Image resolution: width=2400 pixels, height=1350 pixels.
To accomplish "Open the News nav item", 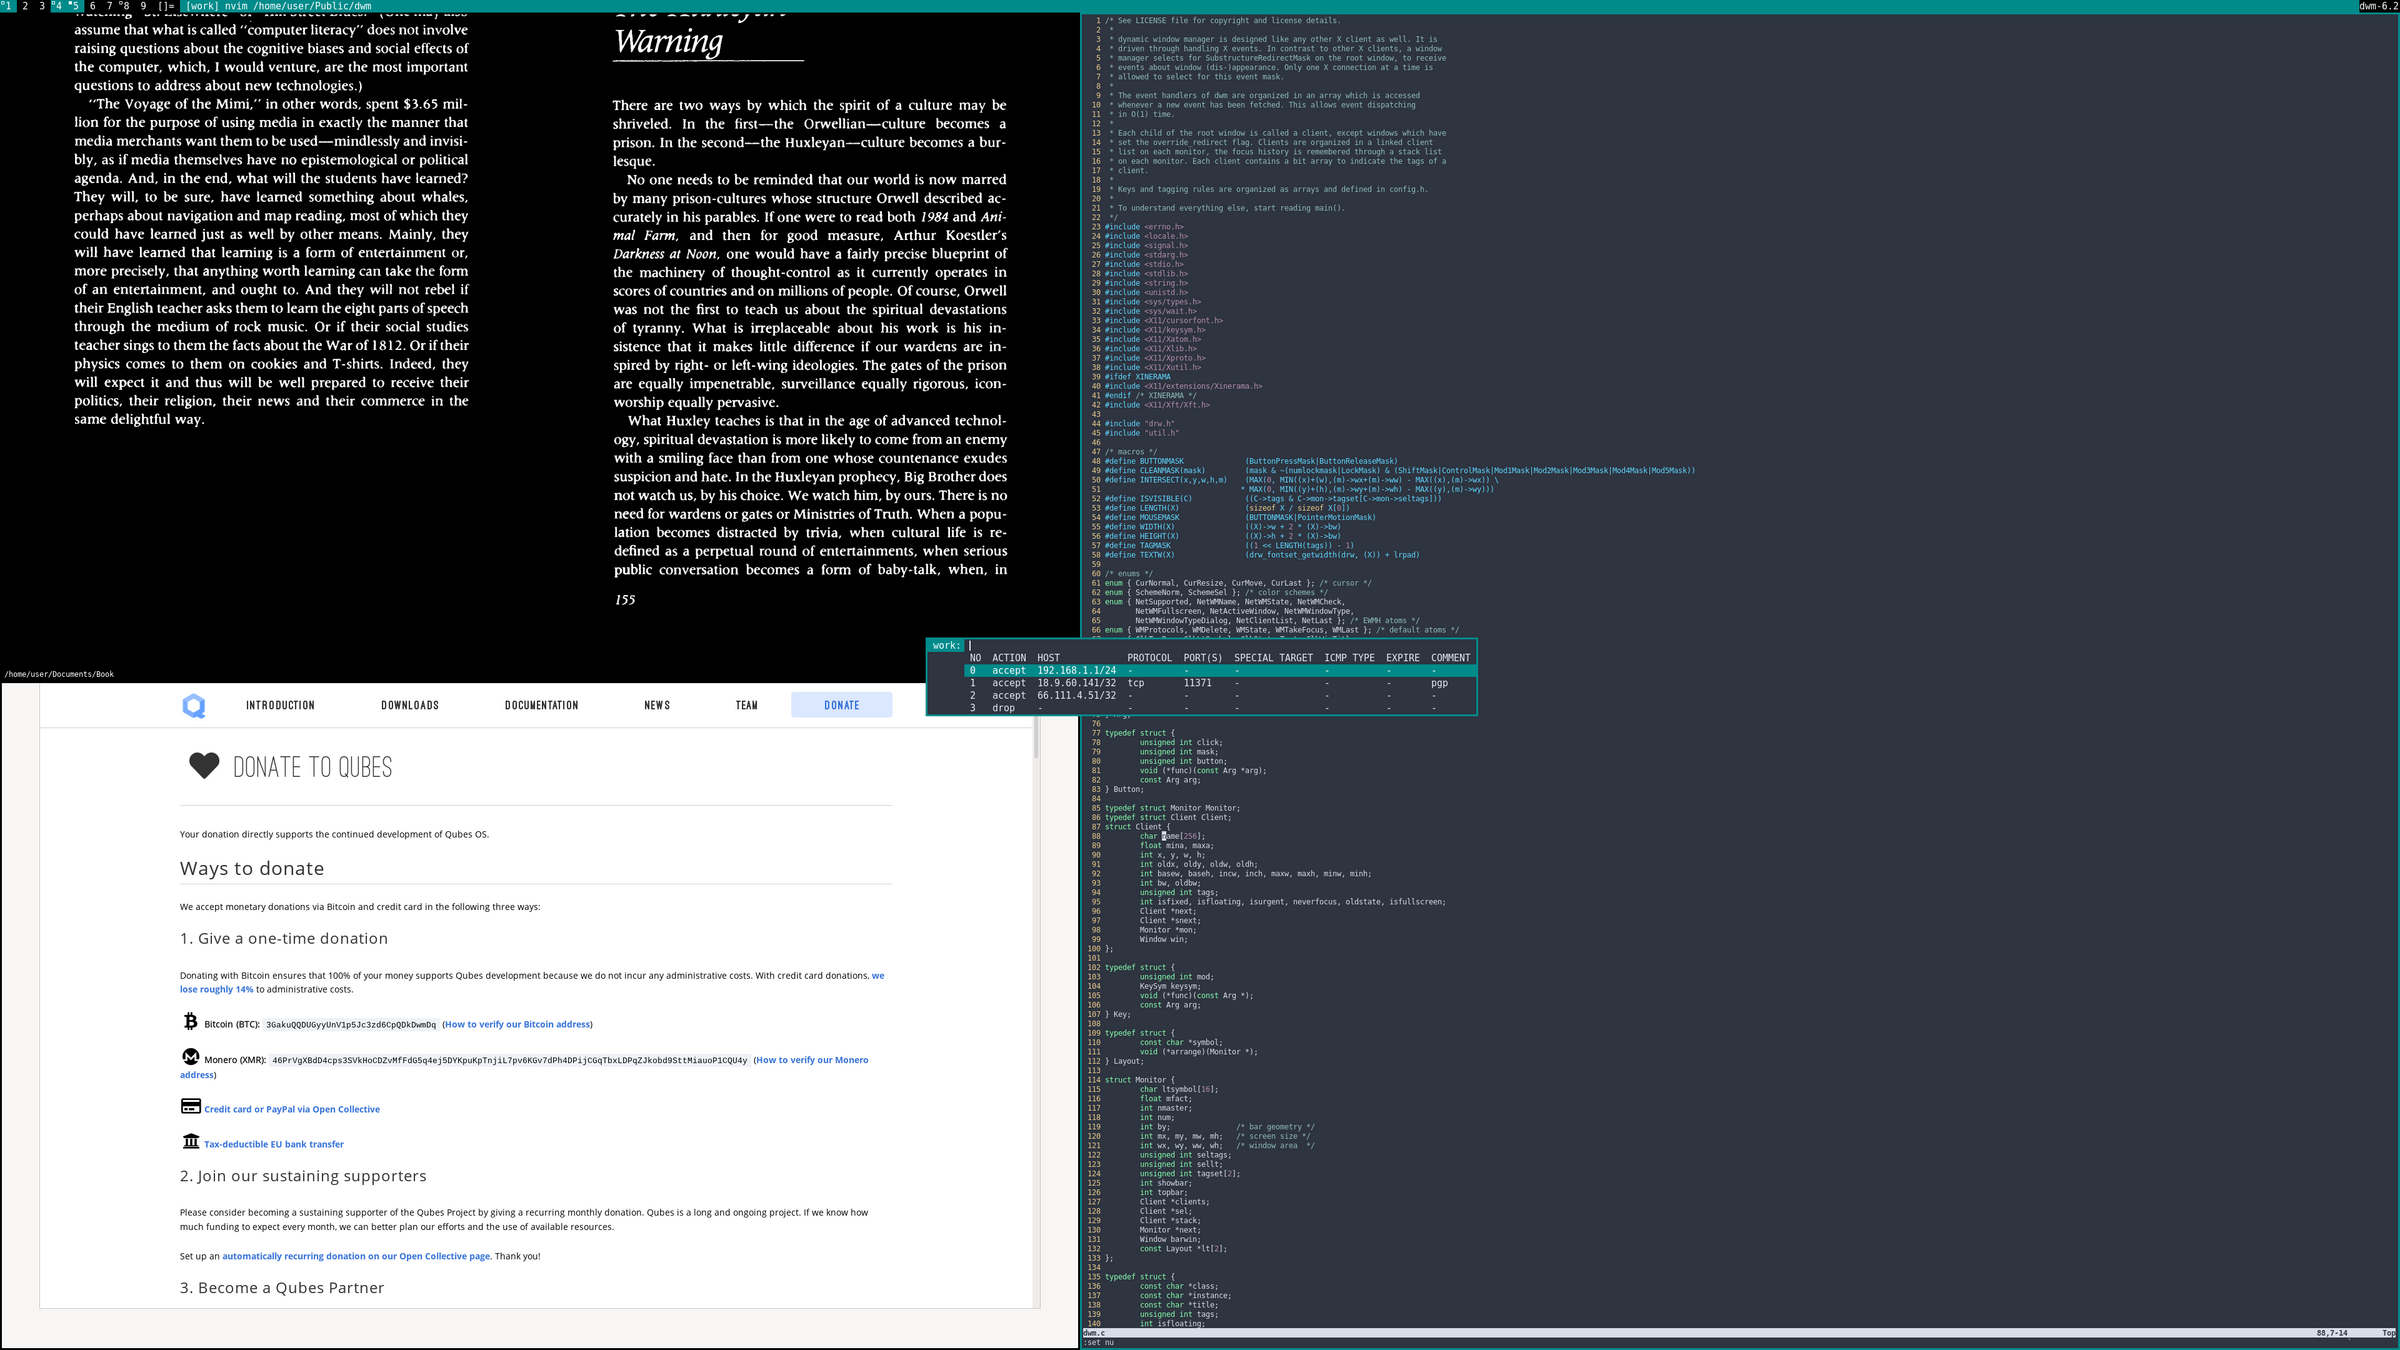I will pyautogui.click(x=657, y=705).
